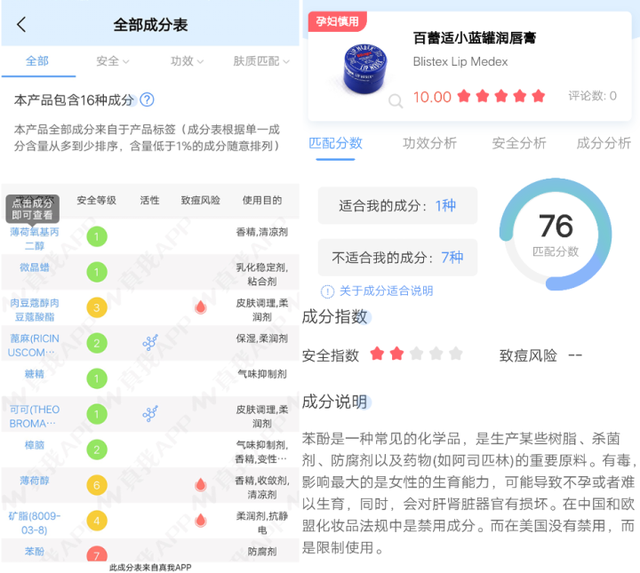Screen dimensions: 640x573
Task: Click the 76 匹配分数 circular gauge
Action: click(556, 234)
